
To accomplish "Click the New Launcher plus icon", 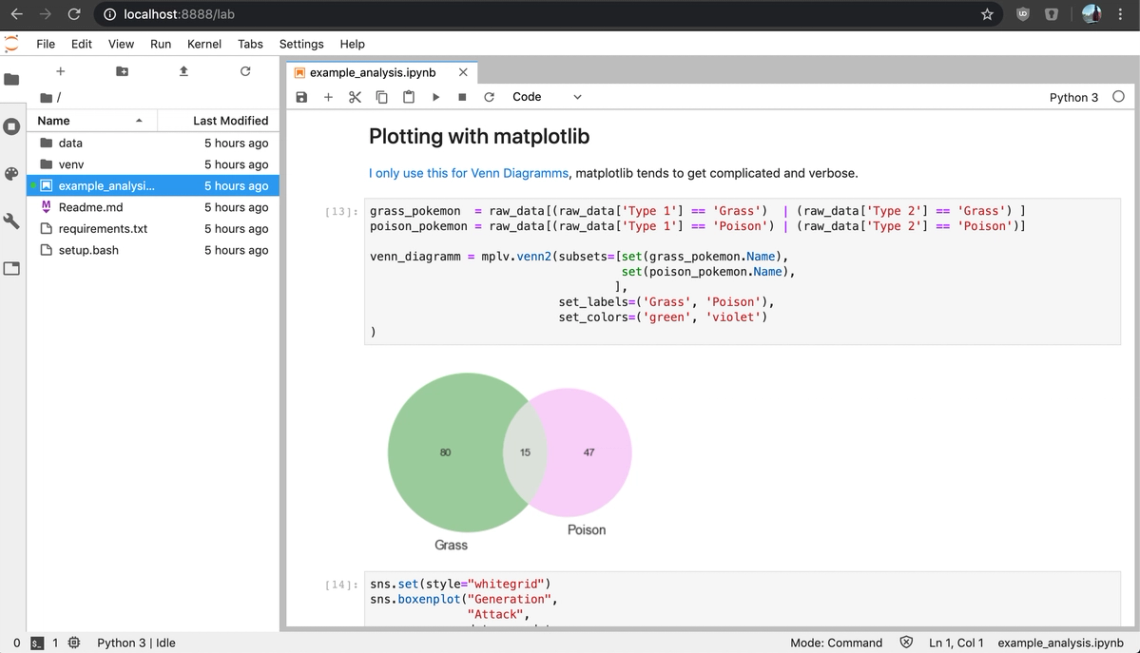I will (x=60, y=71).
